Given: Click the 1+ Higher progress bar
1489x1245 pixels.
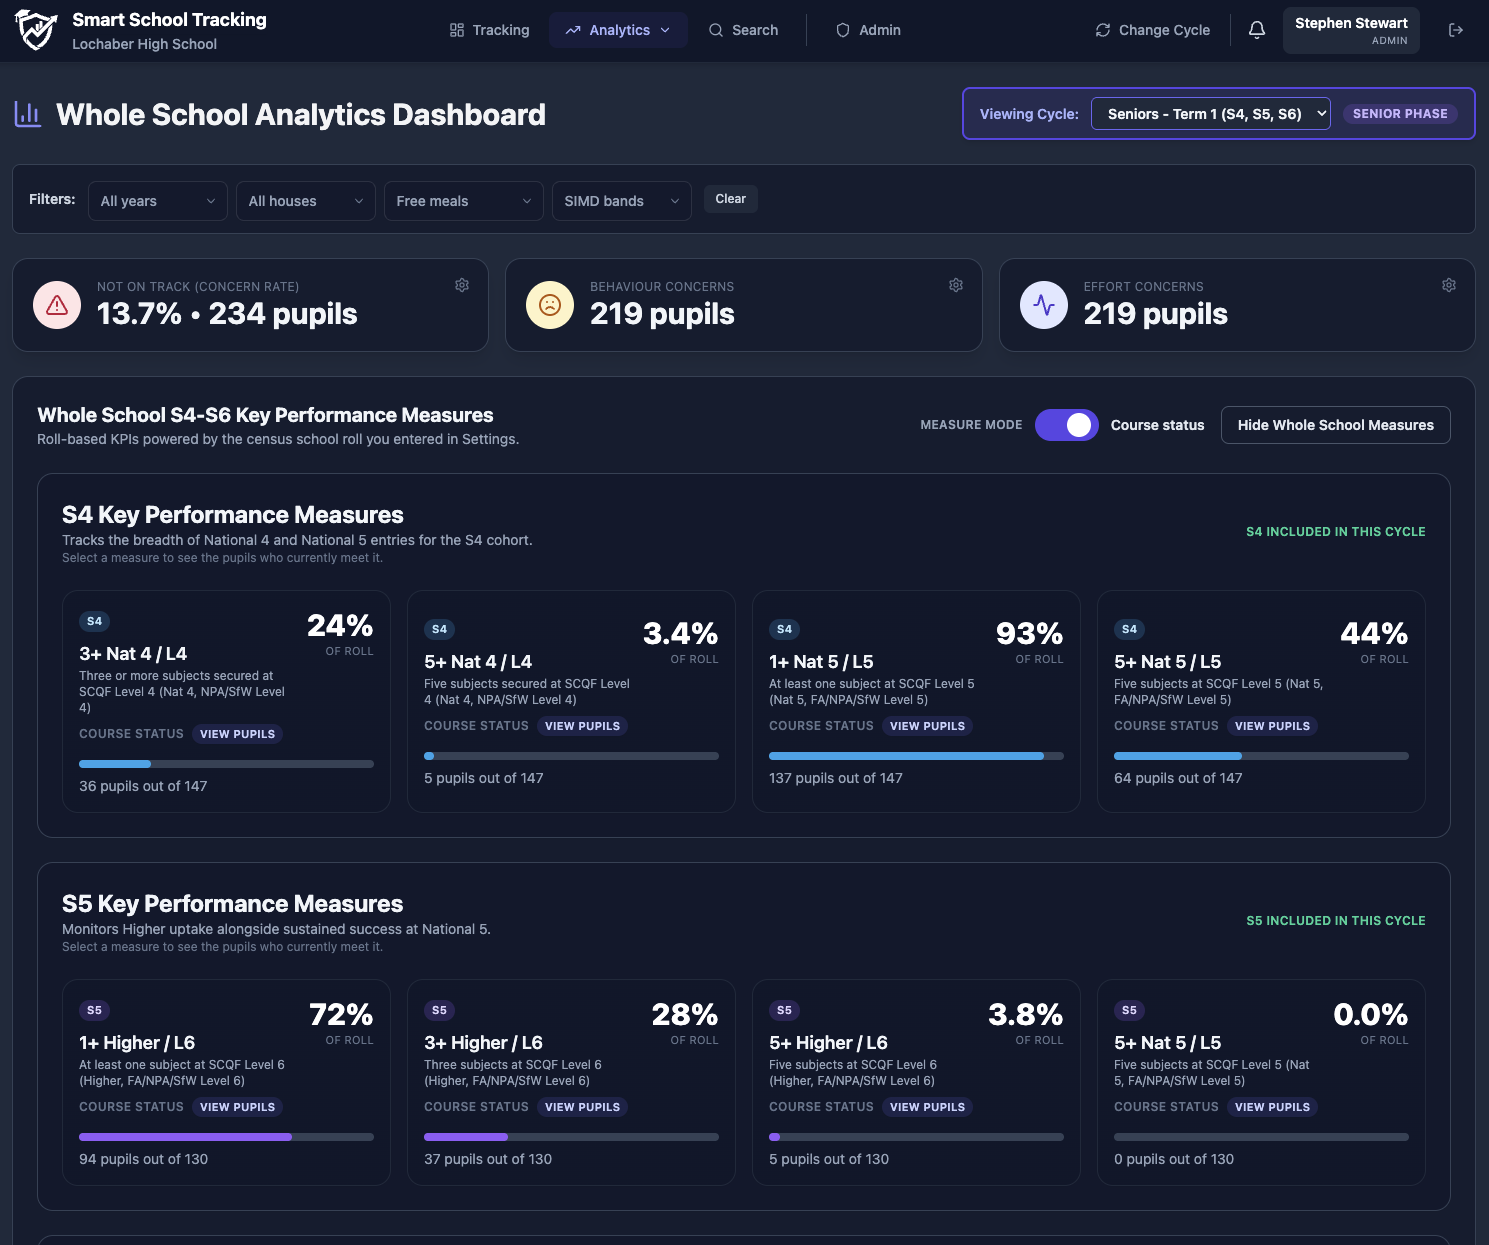Looking at the screenshot, I should click(x=225, y=1137).
